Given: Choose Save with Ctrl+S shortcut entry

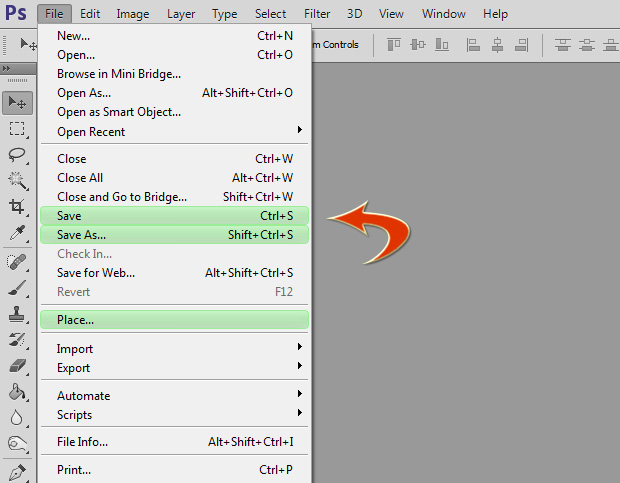Looking at the screenshot, I should [174, 216].
